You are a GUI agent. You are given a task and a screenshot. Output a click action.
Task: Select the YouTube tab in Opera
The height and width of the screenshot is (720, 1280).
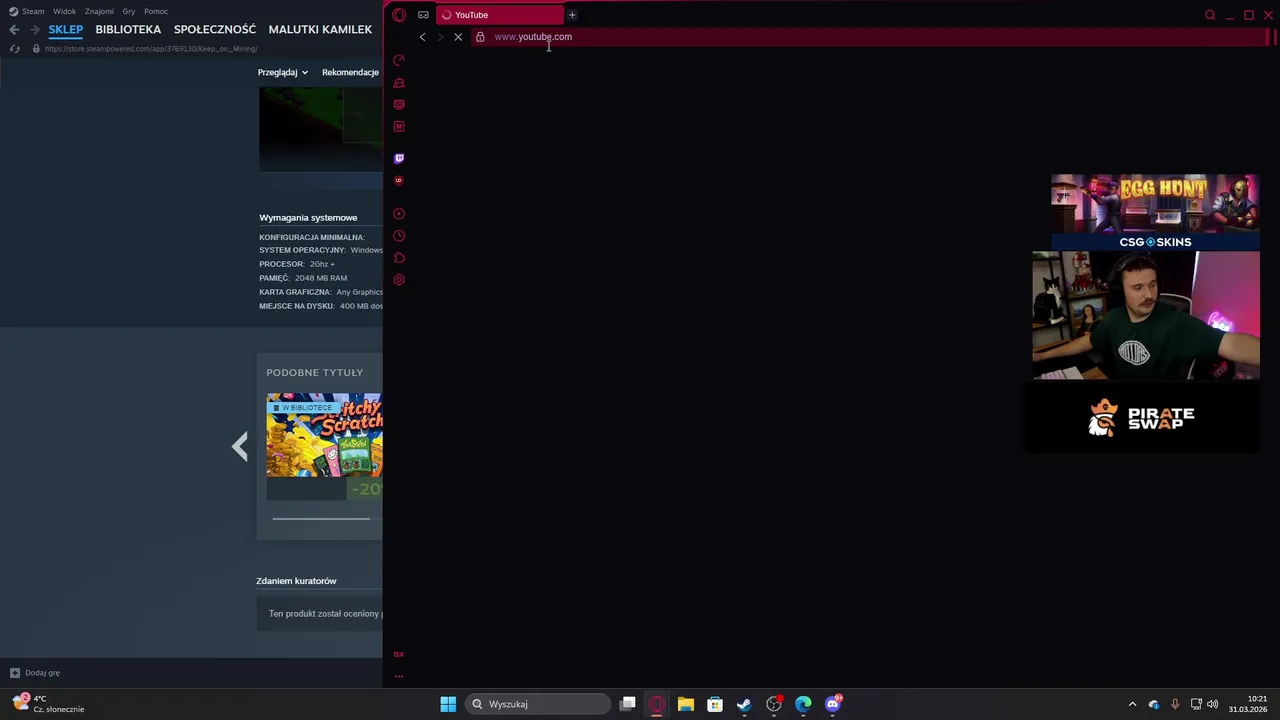pos(499,15)
